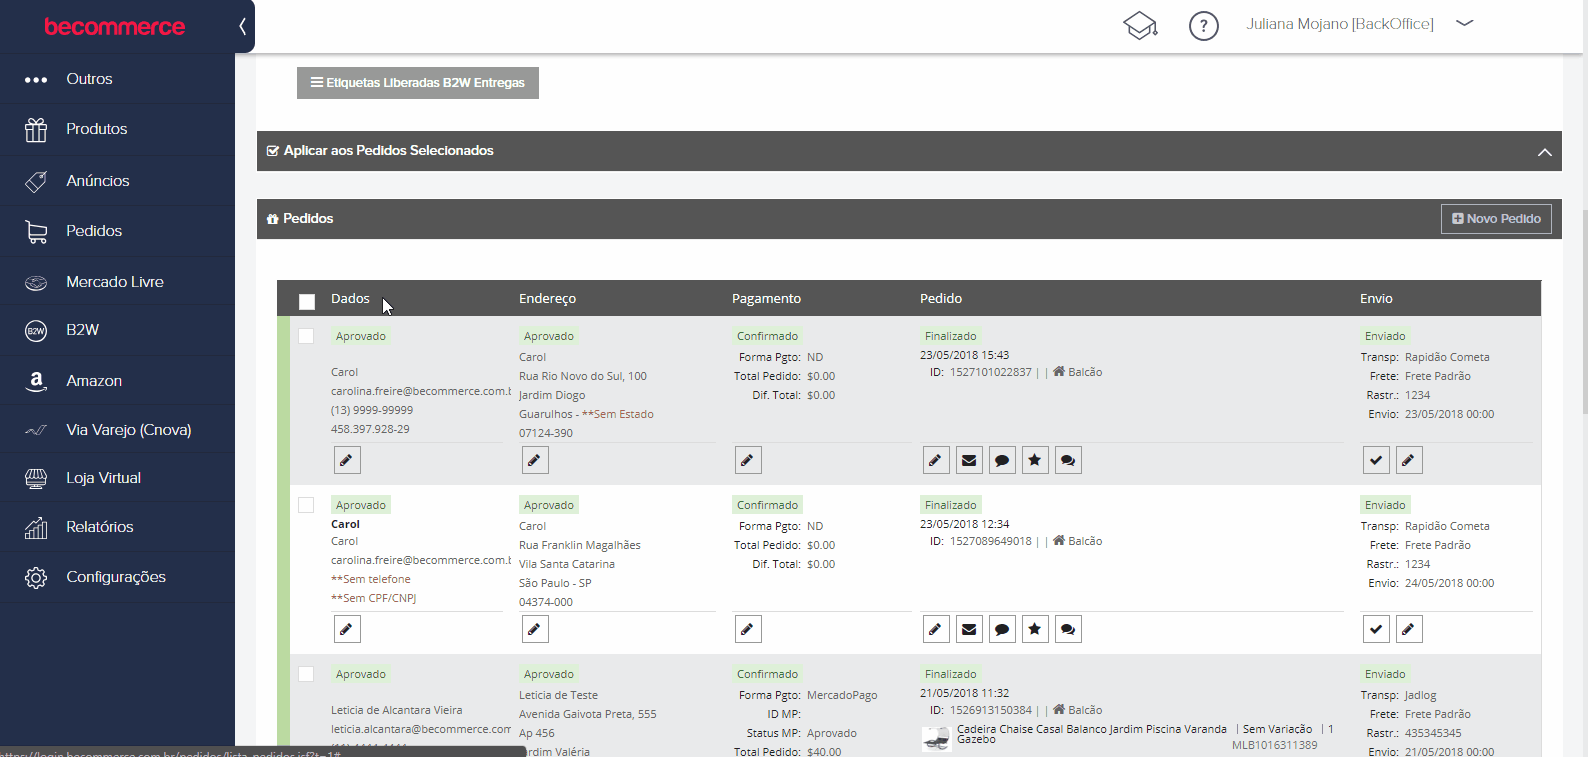Click the Novo Pedido button
The height and width of the screenshot is (757, 1588).
click(x=1496, y=219)
